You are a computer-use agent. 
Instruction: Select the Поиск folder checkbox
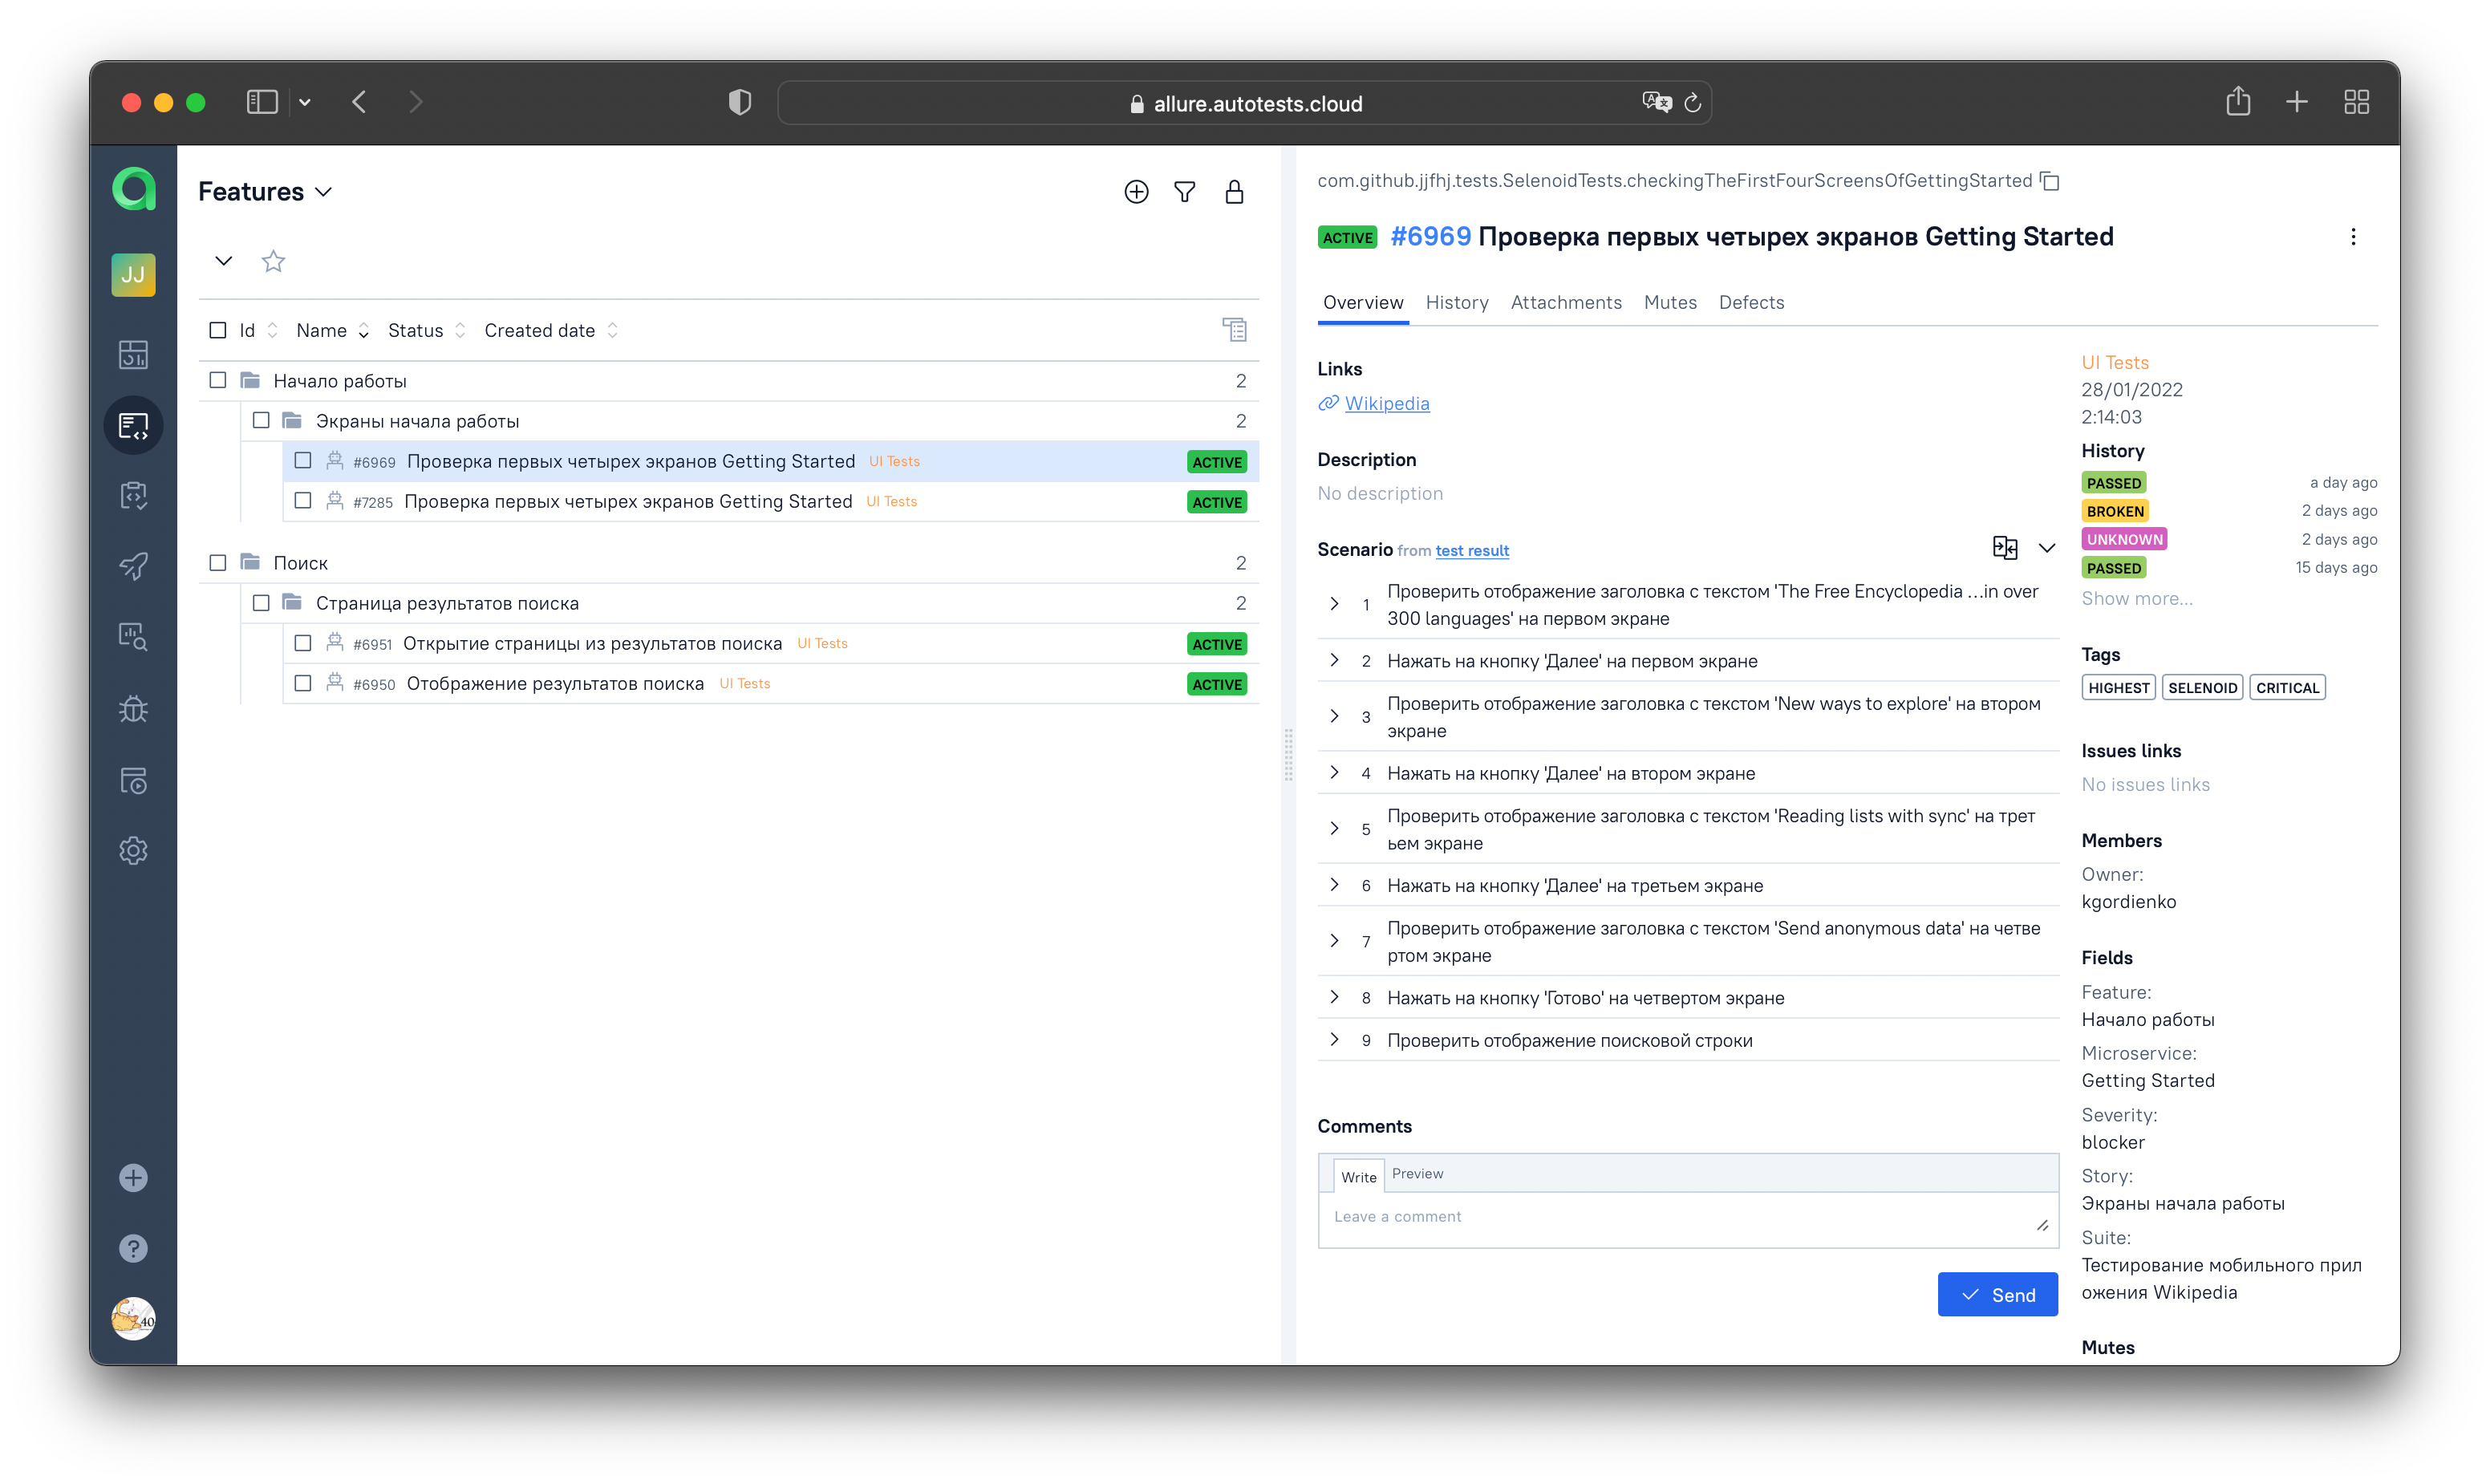tap(217, 563)
